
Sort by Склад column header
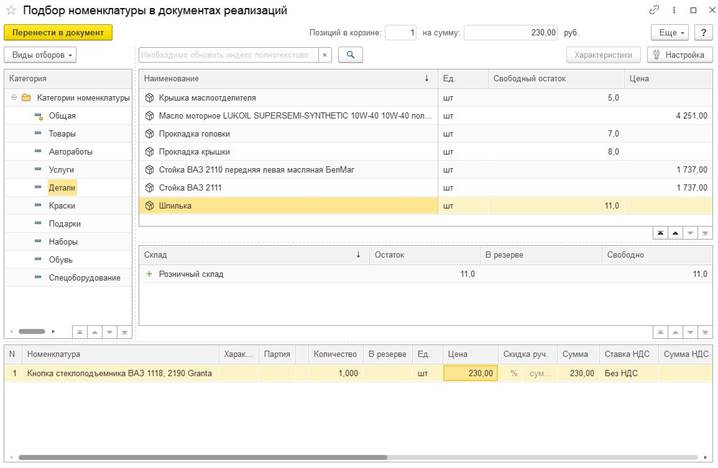tap(254, 255)
